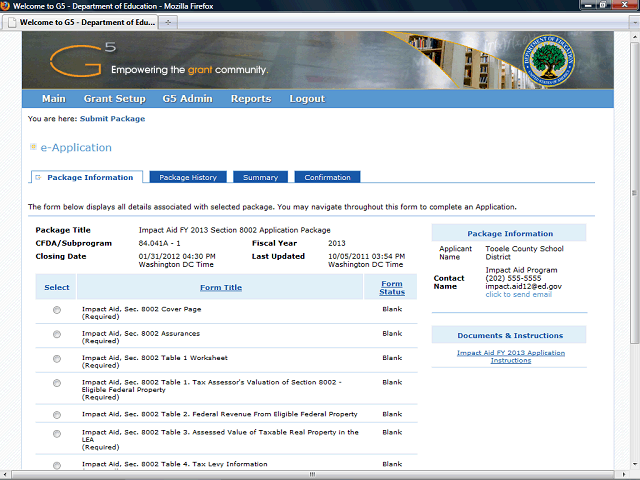The width and height of the screenshot is (640, 480).
Task: Click the Fiscal Year value 2013
Action: click(337, 243)
